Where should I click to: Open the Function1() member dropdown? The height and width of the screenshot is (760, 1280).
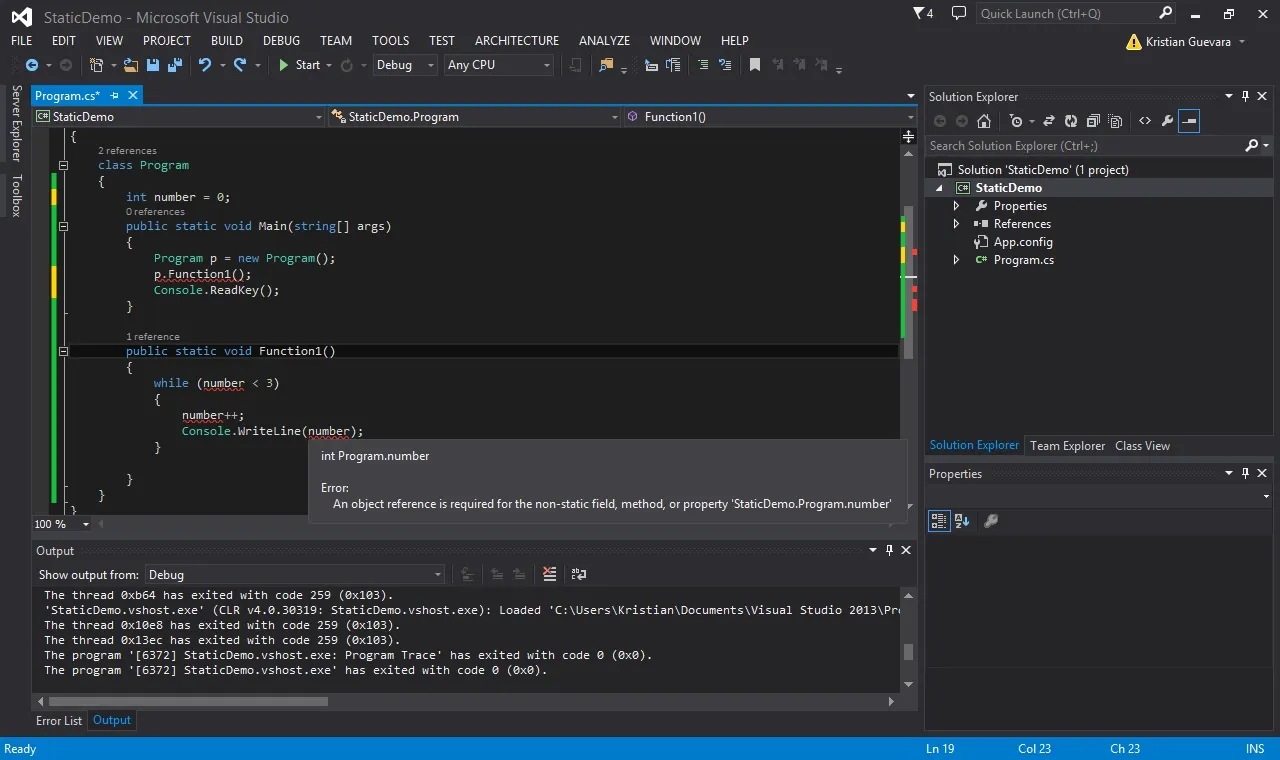tap(770, 117)
